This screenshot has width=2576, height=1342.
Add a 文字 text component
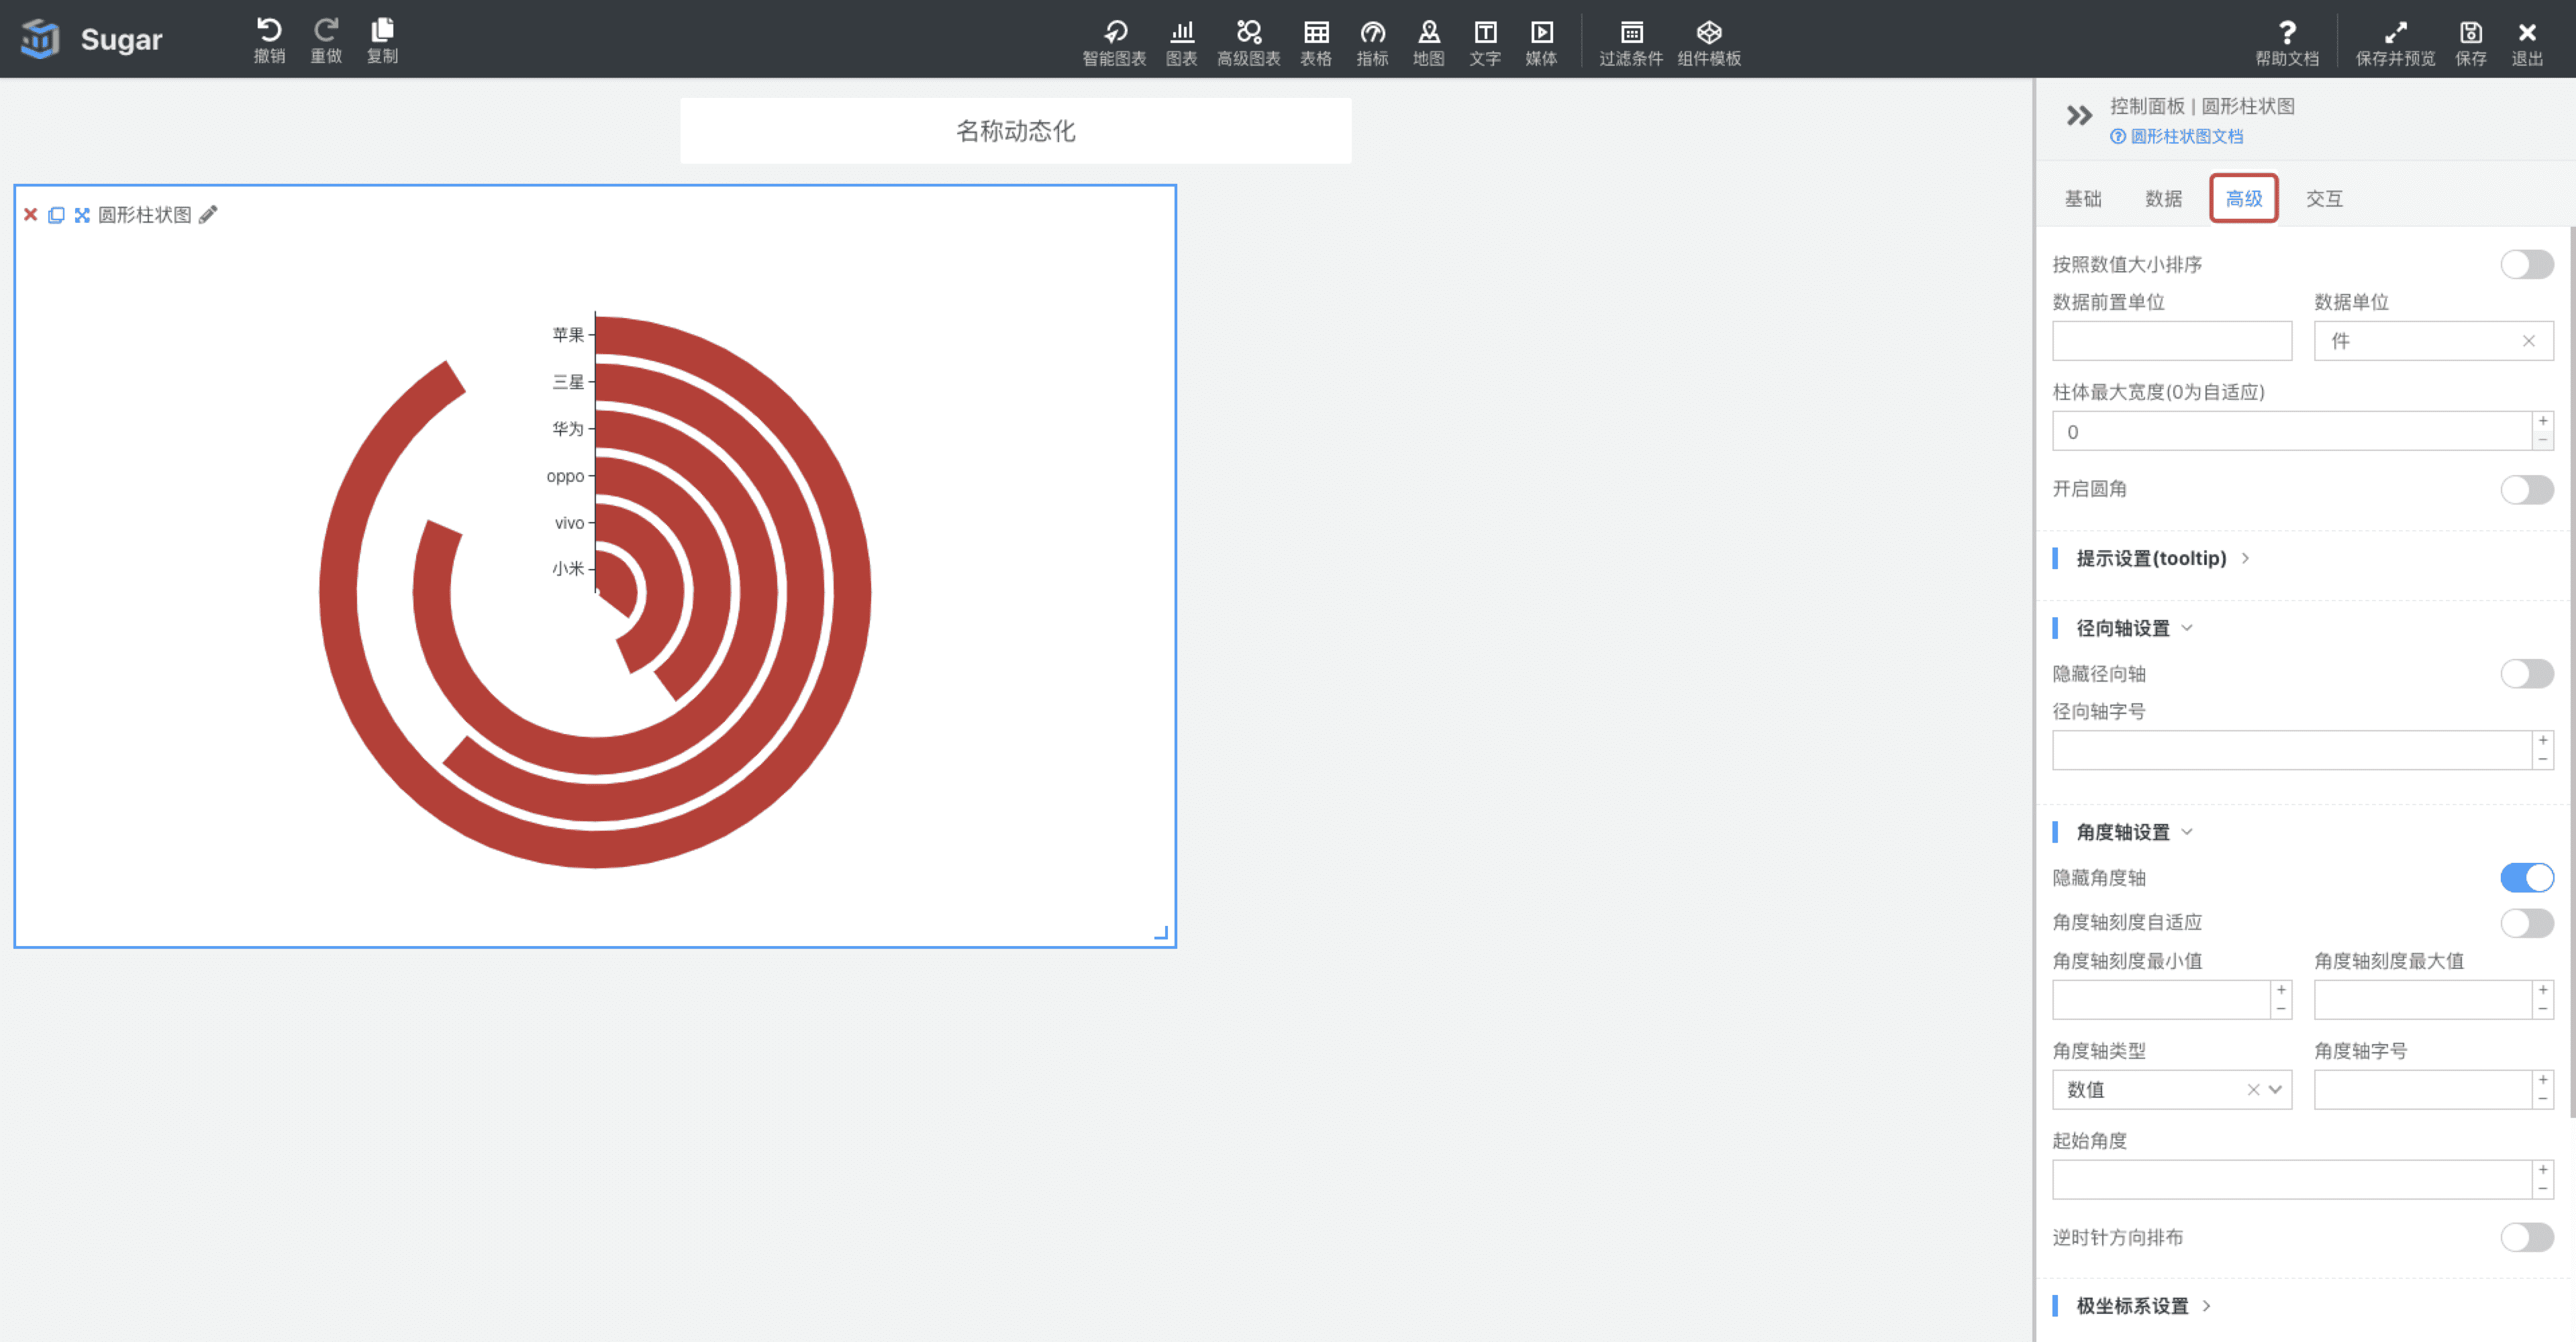coord(1485,43)
